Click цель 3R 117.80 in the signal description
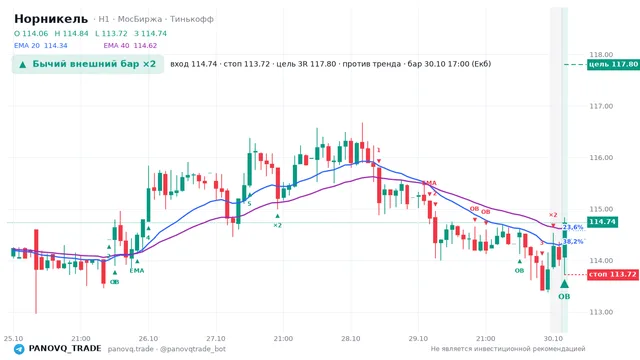This screenshot has height=360, width=640. (306, 64)
